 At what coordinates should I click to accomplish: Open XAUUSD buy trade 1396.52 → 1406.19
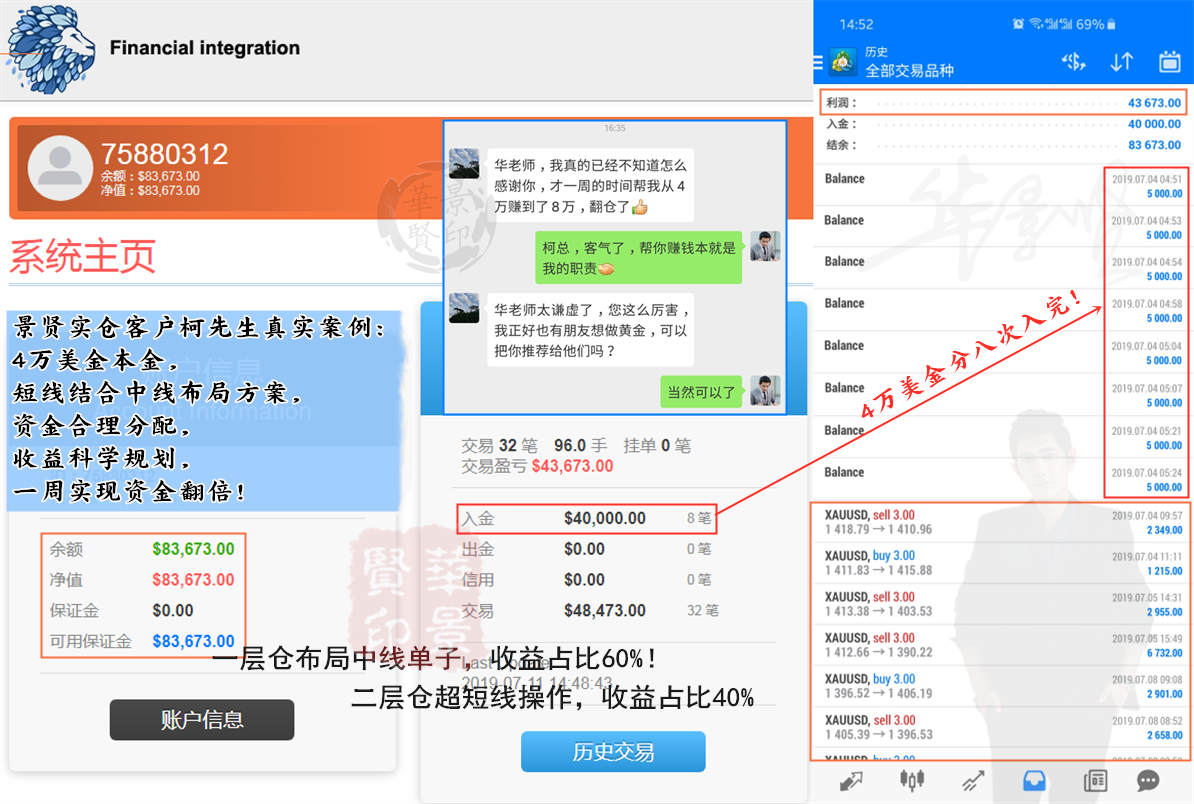tap(1003, 687)
